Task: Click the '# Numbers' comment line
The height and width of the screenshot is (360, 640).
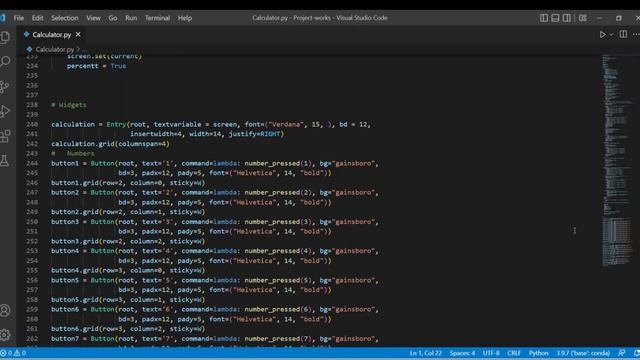Action: [x=73, y=153]
